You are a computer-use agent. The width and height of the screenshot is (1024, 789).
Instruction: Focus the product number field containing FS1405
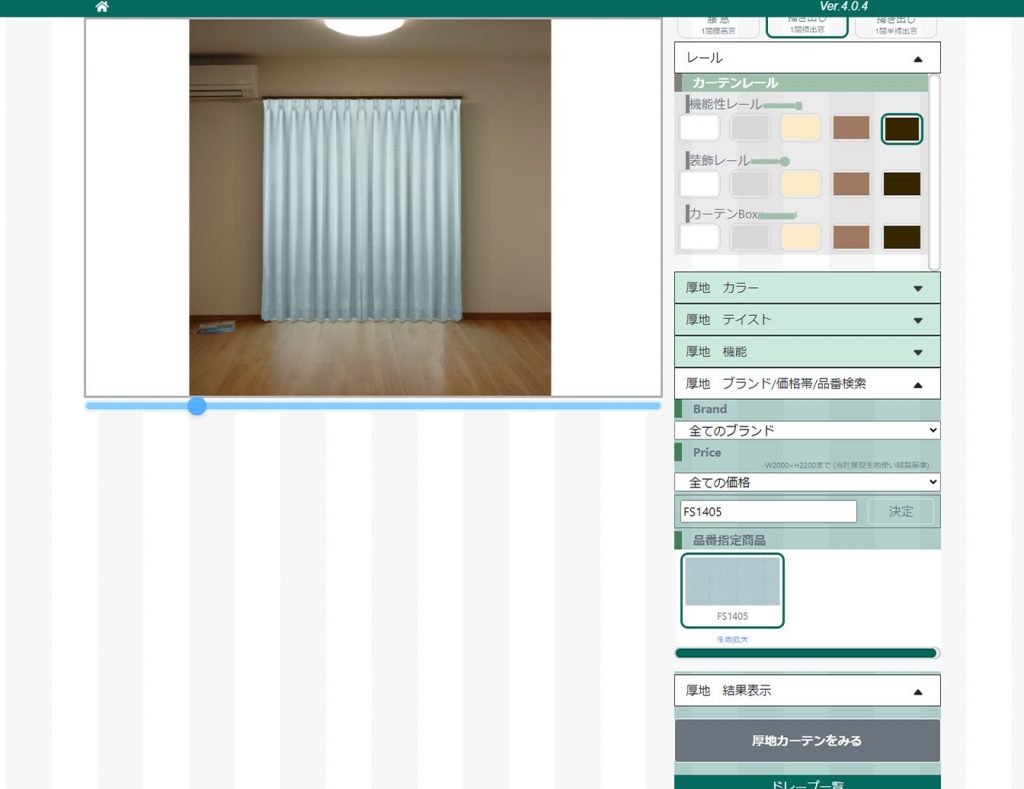click(768, 511)
